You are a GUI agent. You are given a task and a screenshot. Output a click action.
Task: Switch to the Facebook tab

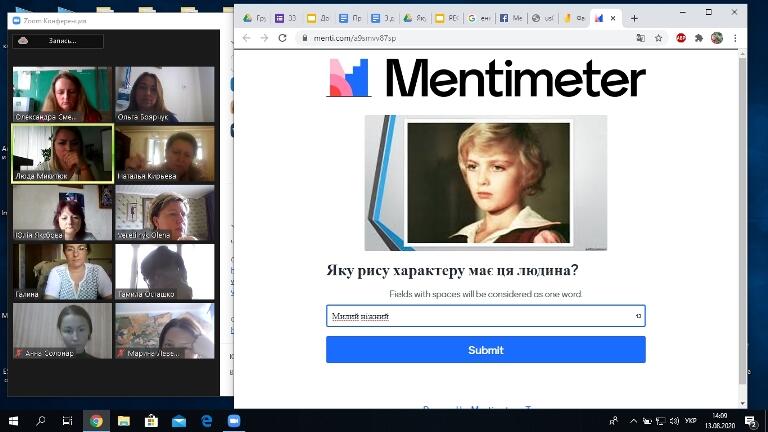tap(510, 18)
